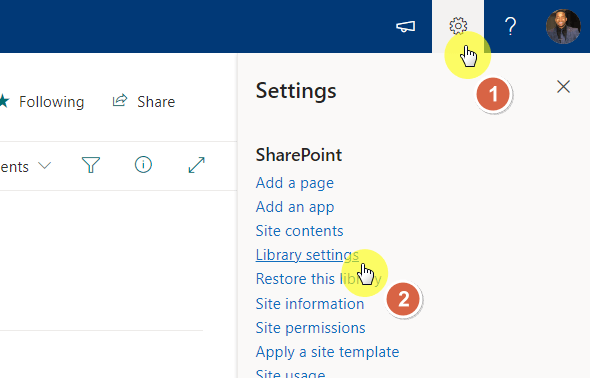This screenshot has height=378, width=590.
Task: Click the Following label text
Action: click(x=52, y=102)
